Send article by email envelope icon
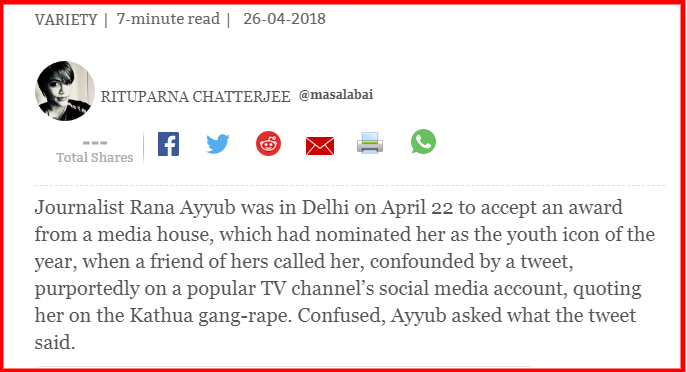687x372 pixels. (320, 146)
